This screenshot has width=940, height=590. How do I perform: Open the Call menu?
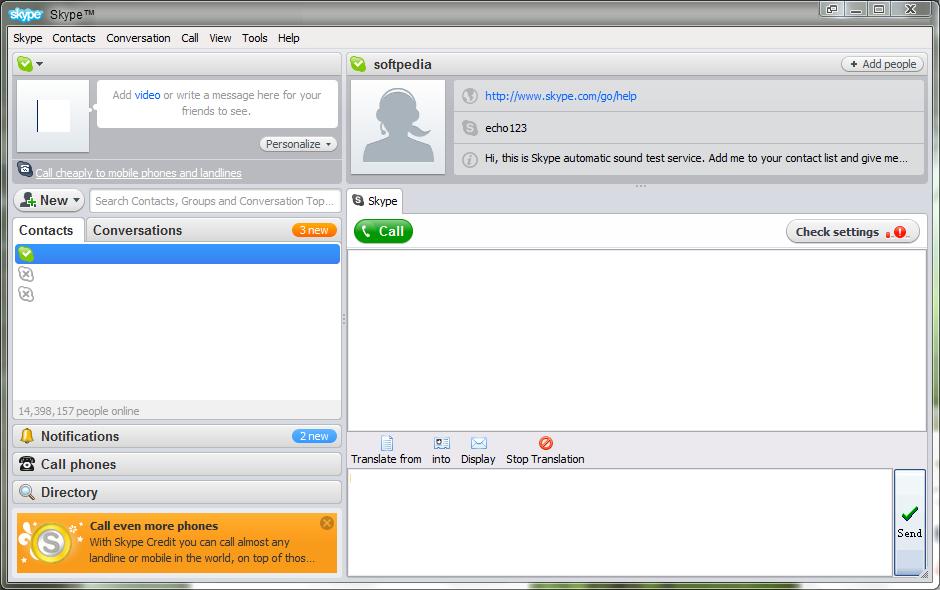click(x=190, y=38)
